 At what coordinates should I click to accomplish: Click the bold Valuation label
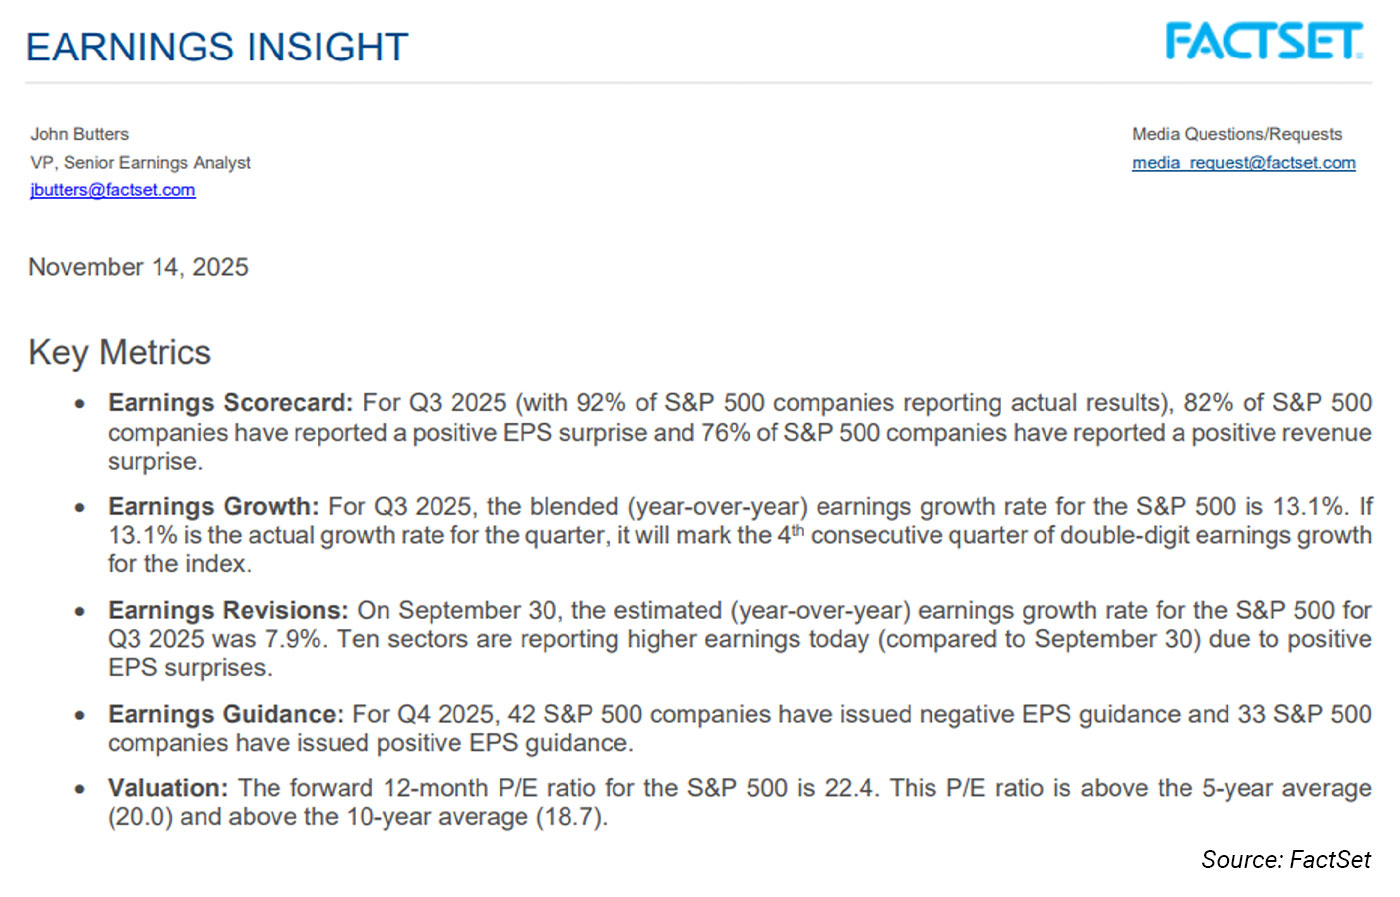[x=168, y=789]
